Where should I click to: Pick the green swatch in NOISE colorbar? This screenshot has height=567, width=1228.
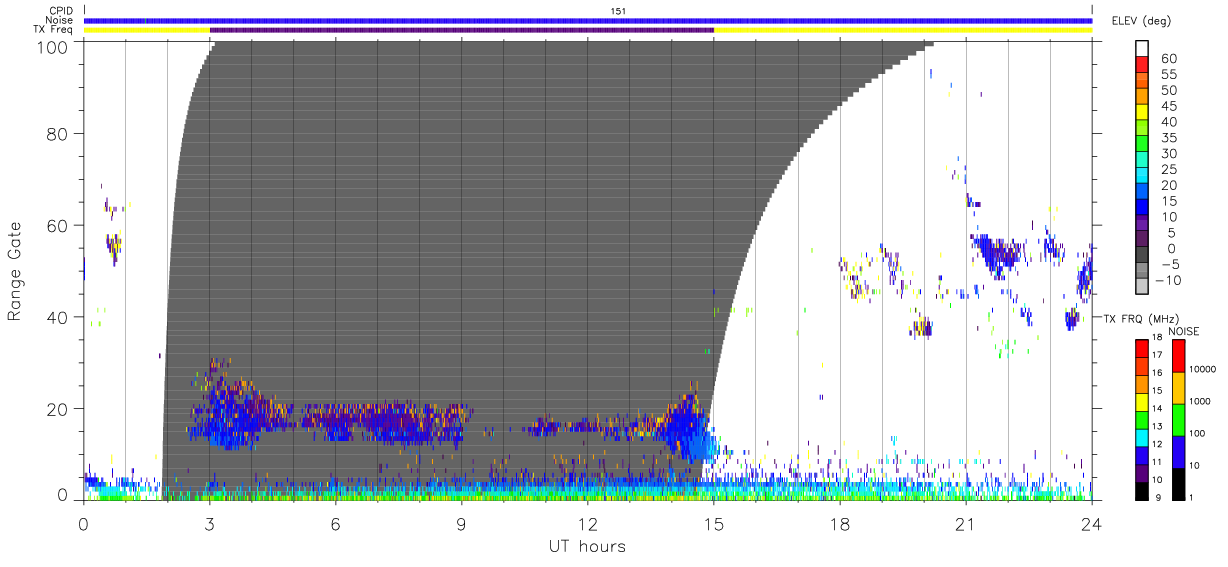point(1178,419)
